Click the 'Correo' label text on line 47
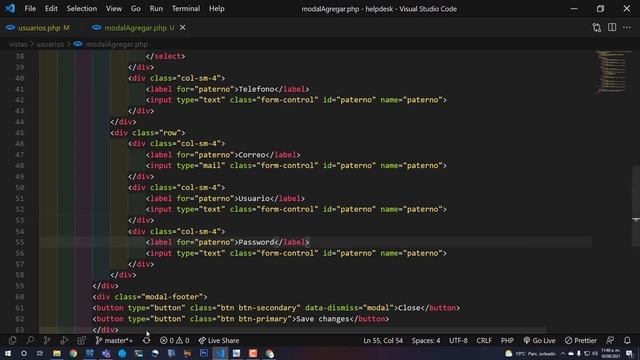This screenshot has height=360, width=640. click(252, 155)
